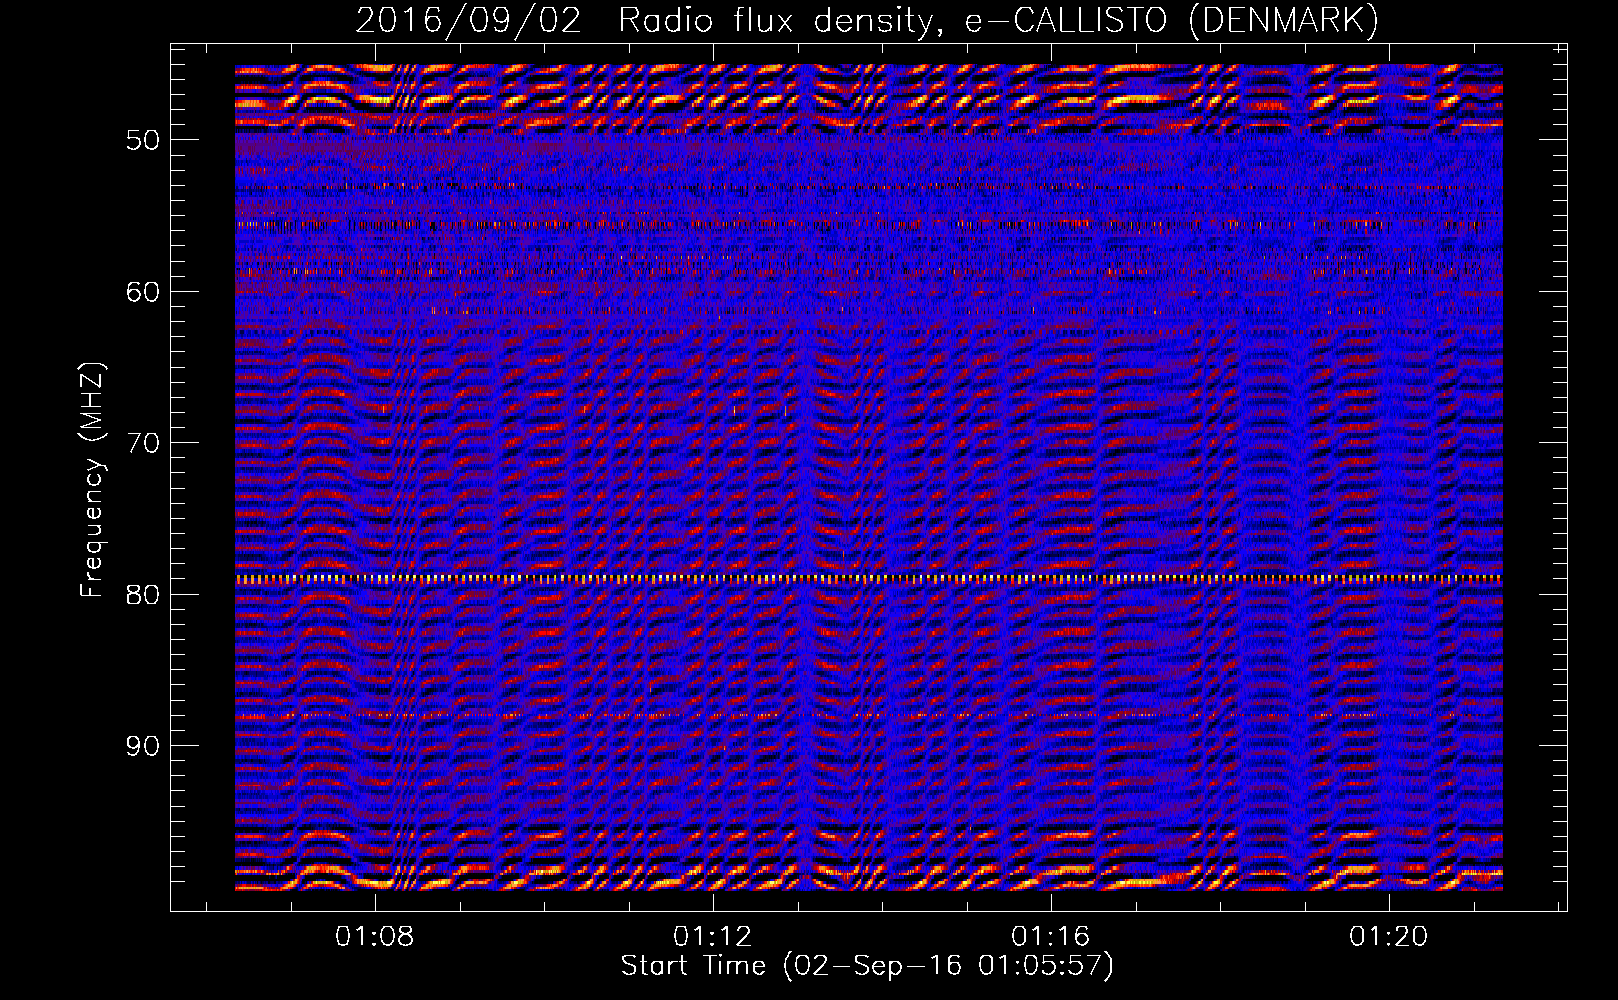The height and width of the screenshot is (1000, 1618).
Task: Click the "Frequency (MHZ)" y-axis label
Action: [x=92, y=480]
